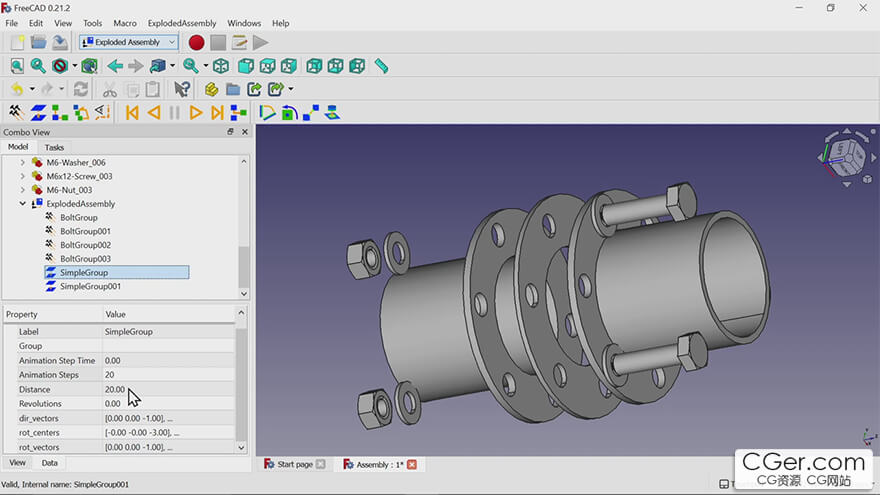The image size is (880, 495).
Task: Jump to the animation's last step
Action: 217,113
